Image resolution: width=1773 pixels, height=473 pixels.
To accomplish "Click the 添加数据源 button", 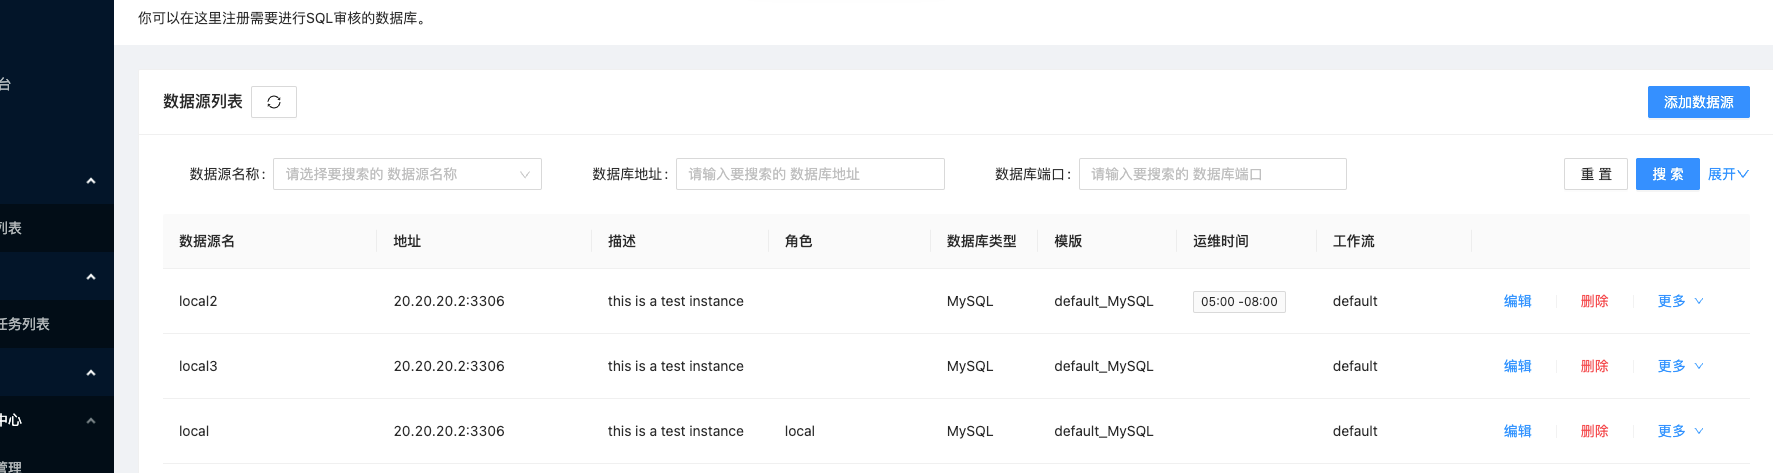I will [1698, 102].
